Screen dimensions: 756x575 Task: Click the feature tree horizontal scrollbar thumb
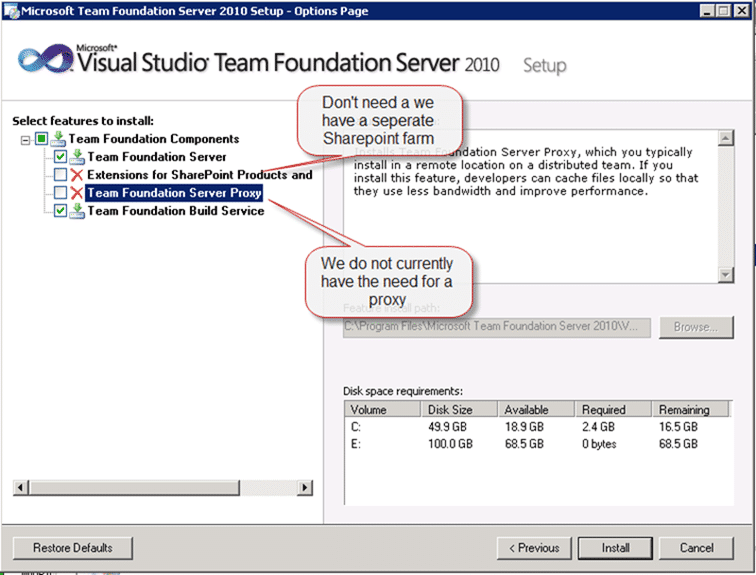click(x=135, y=487)
